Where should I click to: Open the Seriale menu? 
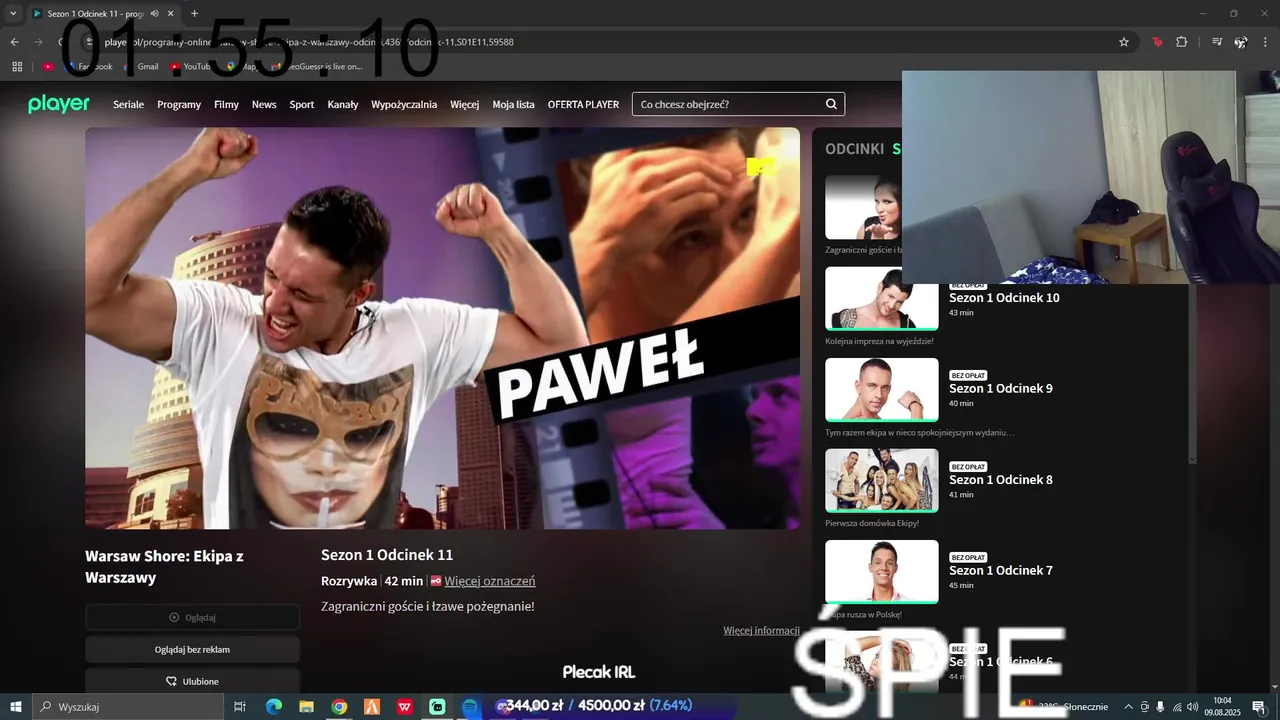pos(128,104)
